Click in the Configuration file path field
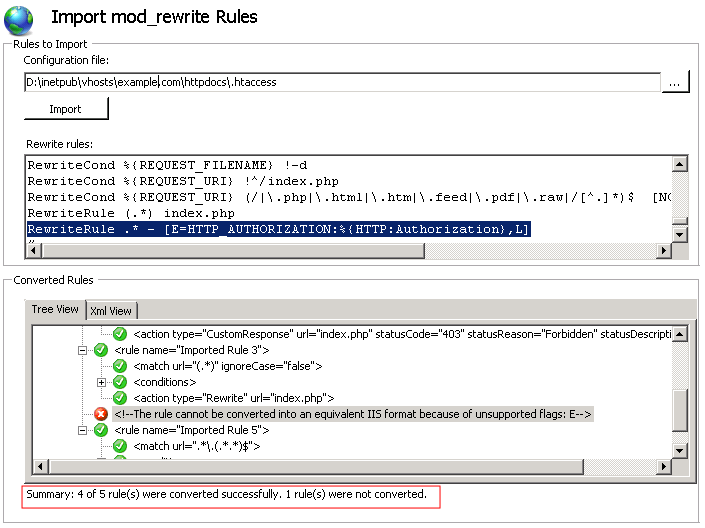Screen dimensions: 705x528 click(340, 84)
